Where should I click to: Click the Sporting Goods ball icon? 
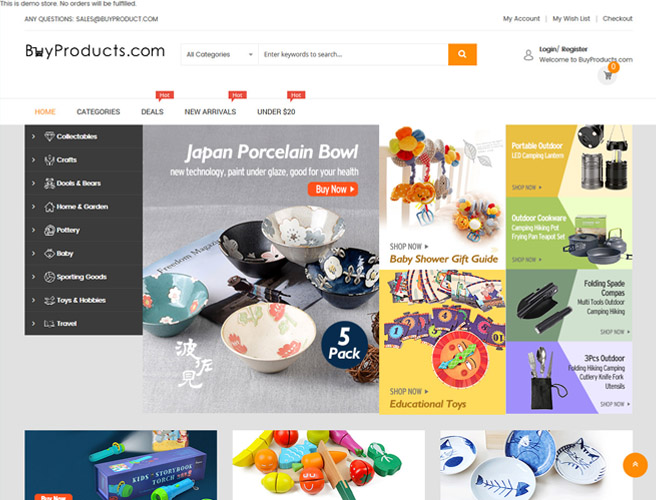click(49, 277)
